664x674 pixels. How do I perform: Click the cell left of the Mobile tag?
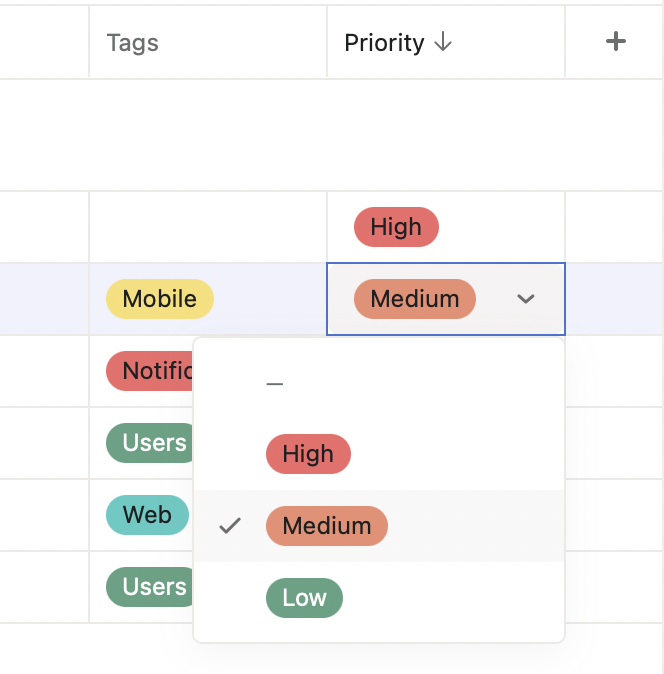click(x=44, y=299)
